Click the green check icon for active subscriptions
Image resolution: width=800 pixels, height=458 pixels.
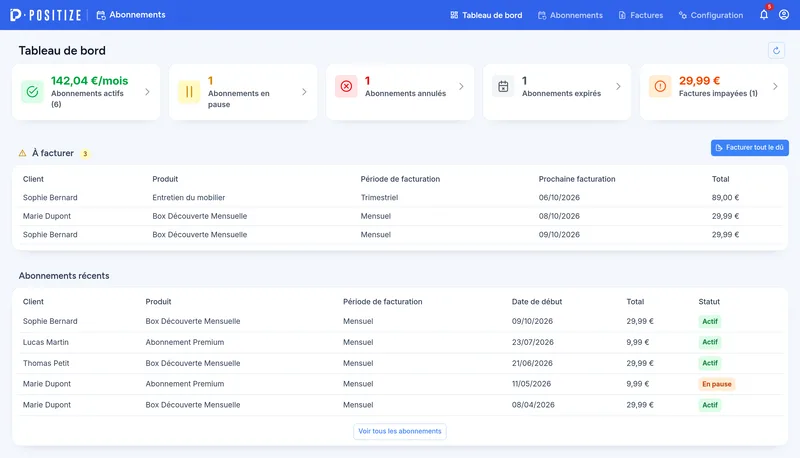click(32, 92)
